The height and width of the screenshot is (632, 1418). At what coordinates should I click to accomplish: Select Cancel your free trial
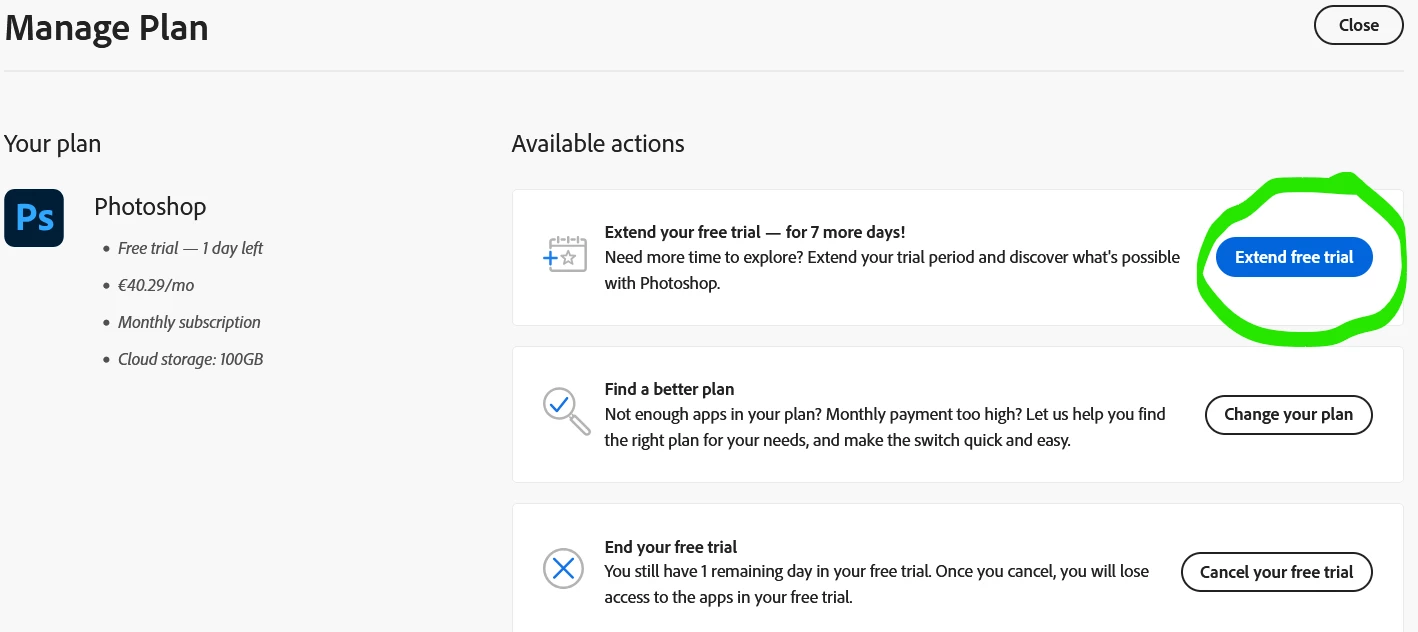pyautogui.click(x=1276, y=572)
